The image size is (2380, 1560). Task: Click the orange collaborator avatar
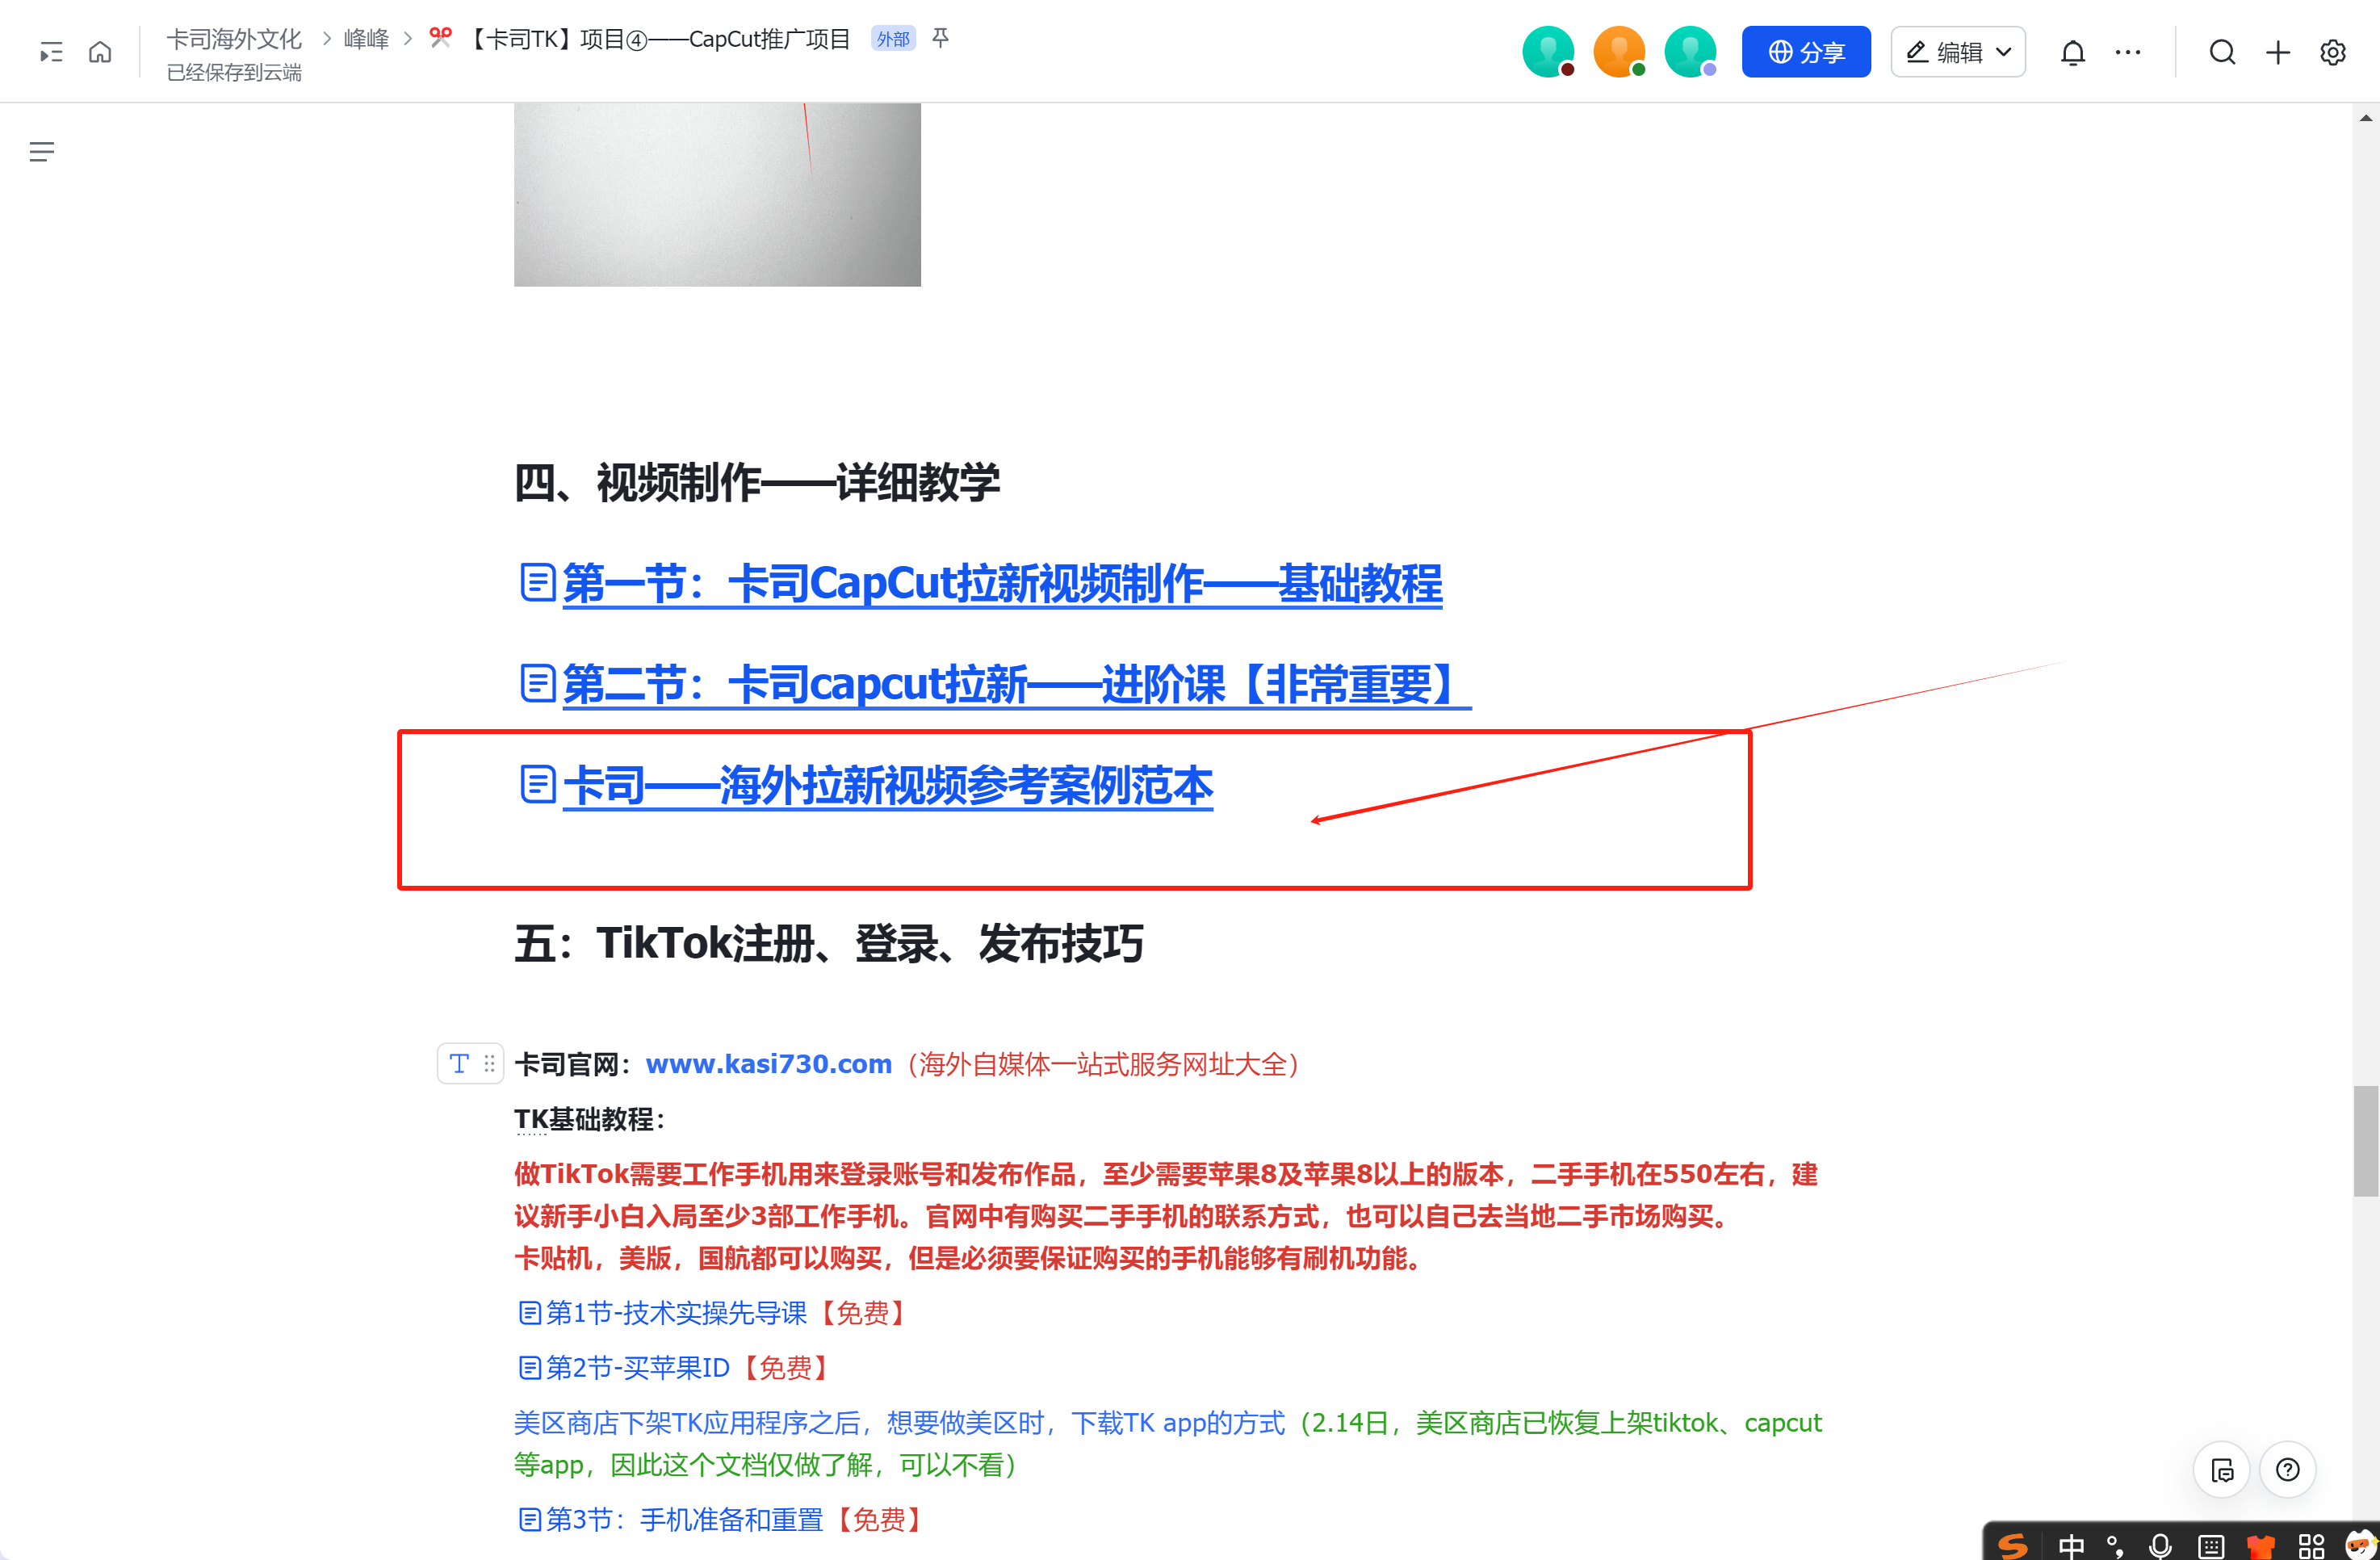1619,52
